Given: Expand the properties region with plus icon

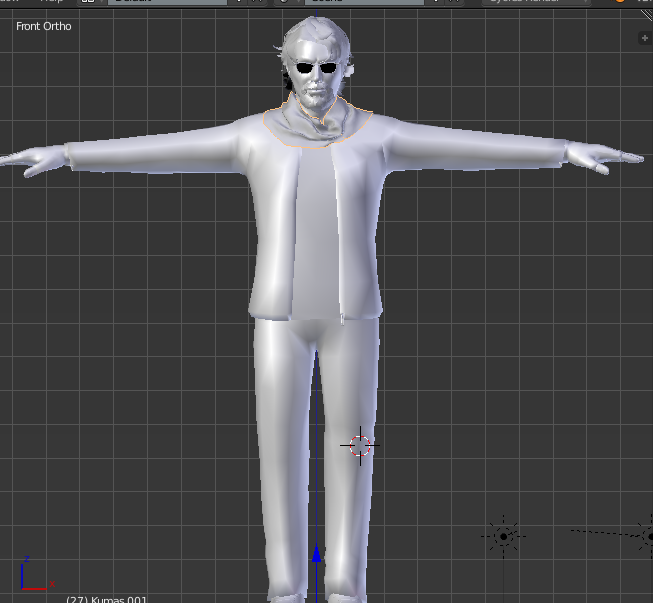Looking at the screenshot, I should (645, 38).
